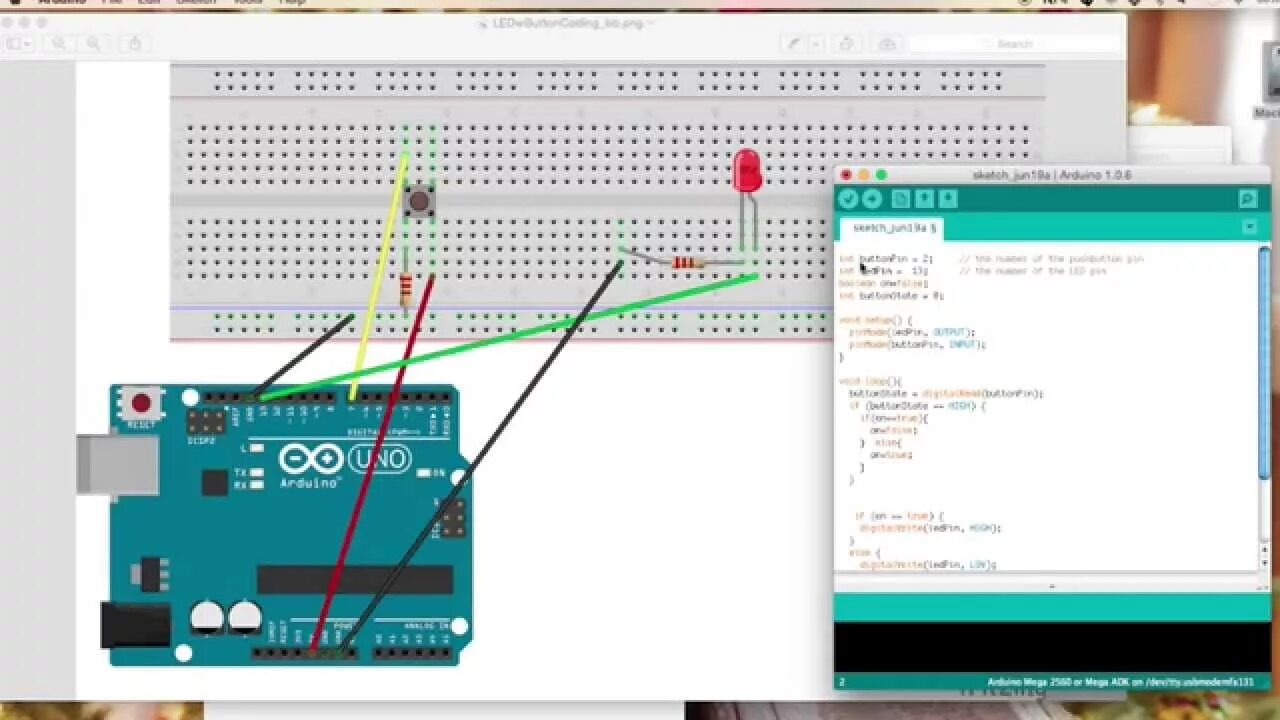The width and height of the screenshot is (1280, 720).
Task: Click the Share icon in Preview toolbar
Action: (x=135, y=44)
